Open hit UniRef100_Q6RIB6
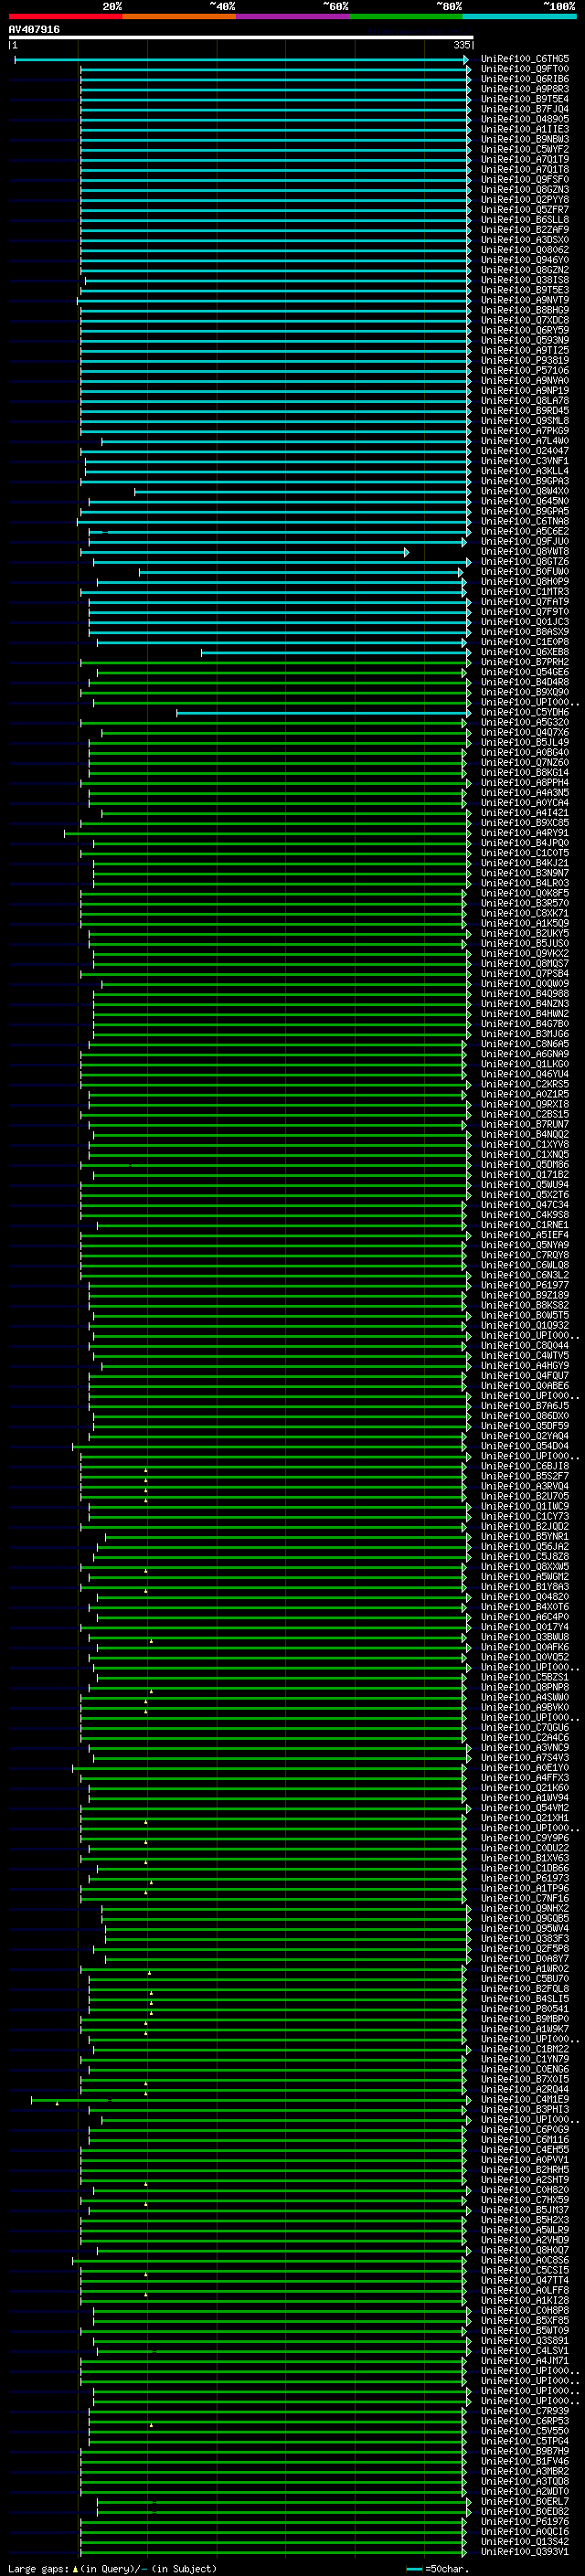This screenshot has width=585, height=2576. [525, 79]
